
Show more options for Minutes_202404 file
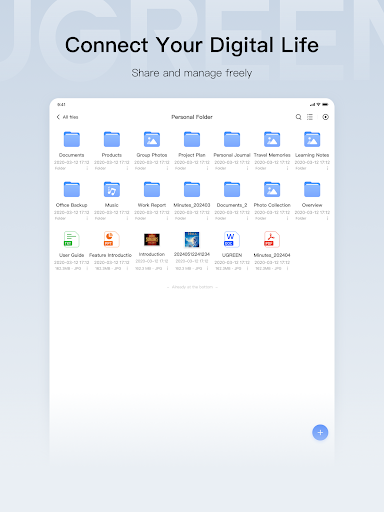point(287,268)
